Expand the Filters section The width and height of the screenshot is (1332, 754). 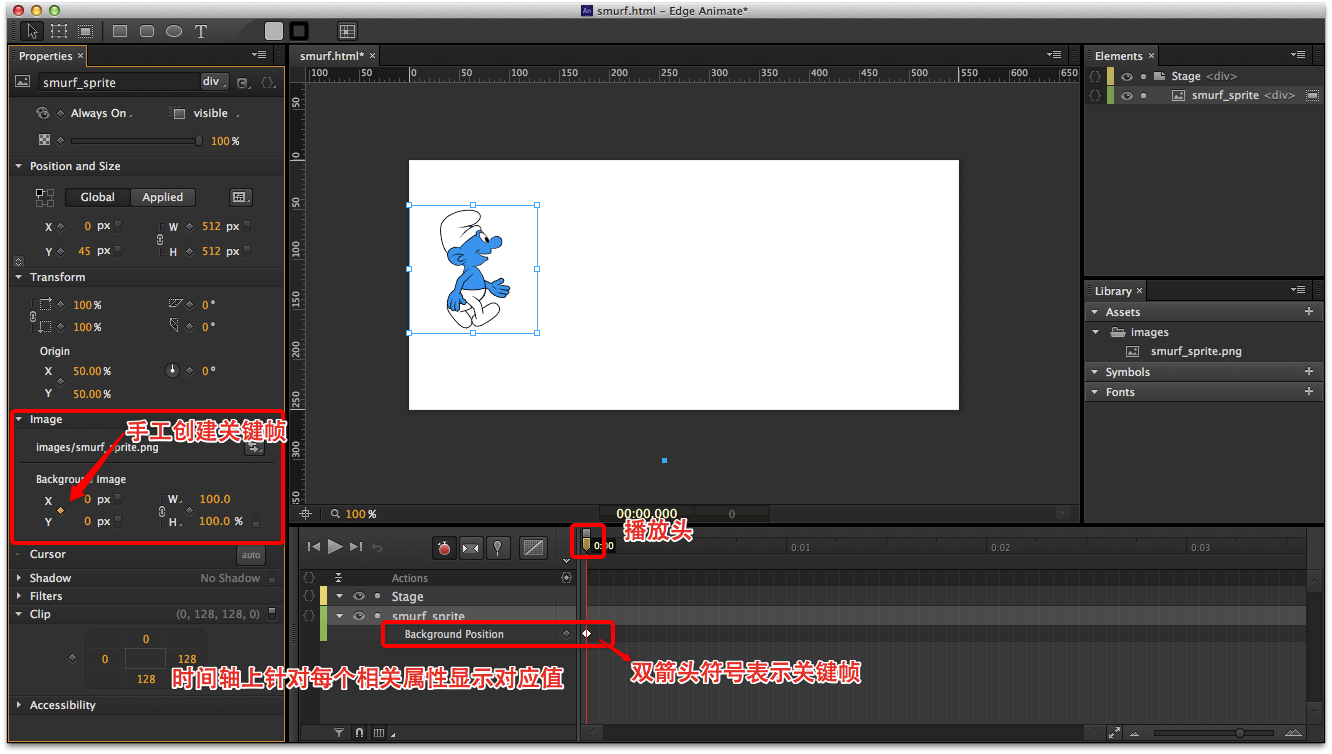[x=19, y=596]
